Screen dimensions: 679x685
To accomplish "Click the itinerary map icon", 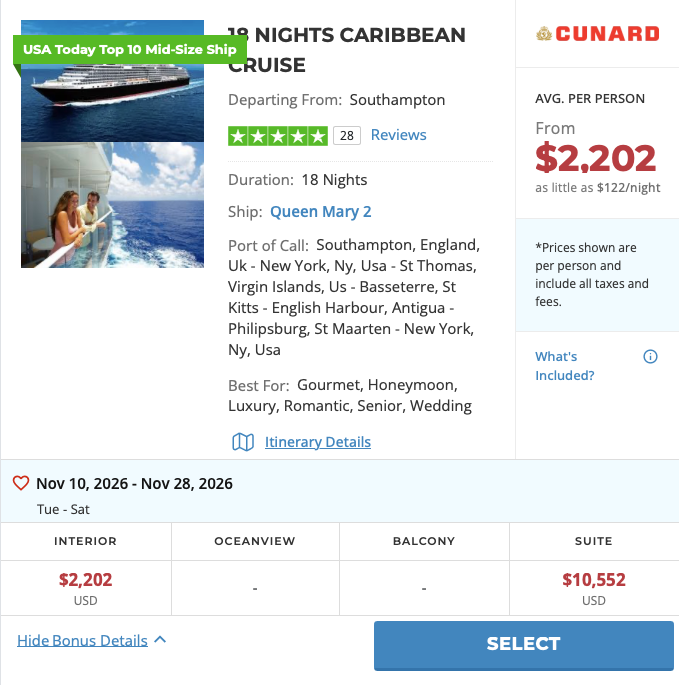I will (x=243, y=442).
